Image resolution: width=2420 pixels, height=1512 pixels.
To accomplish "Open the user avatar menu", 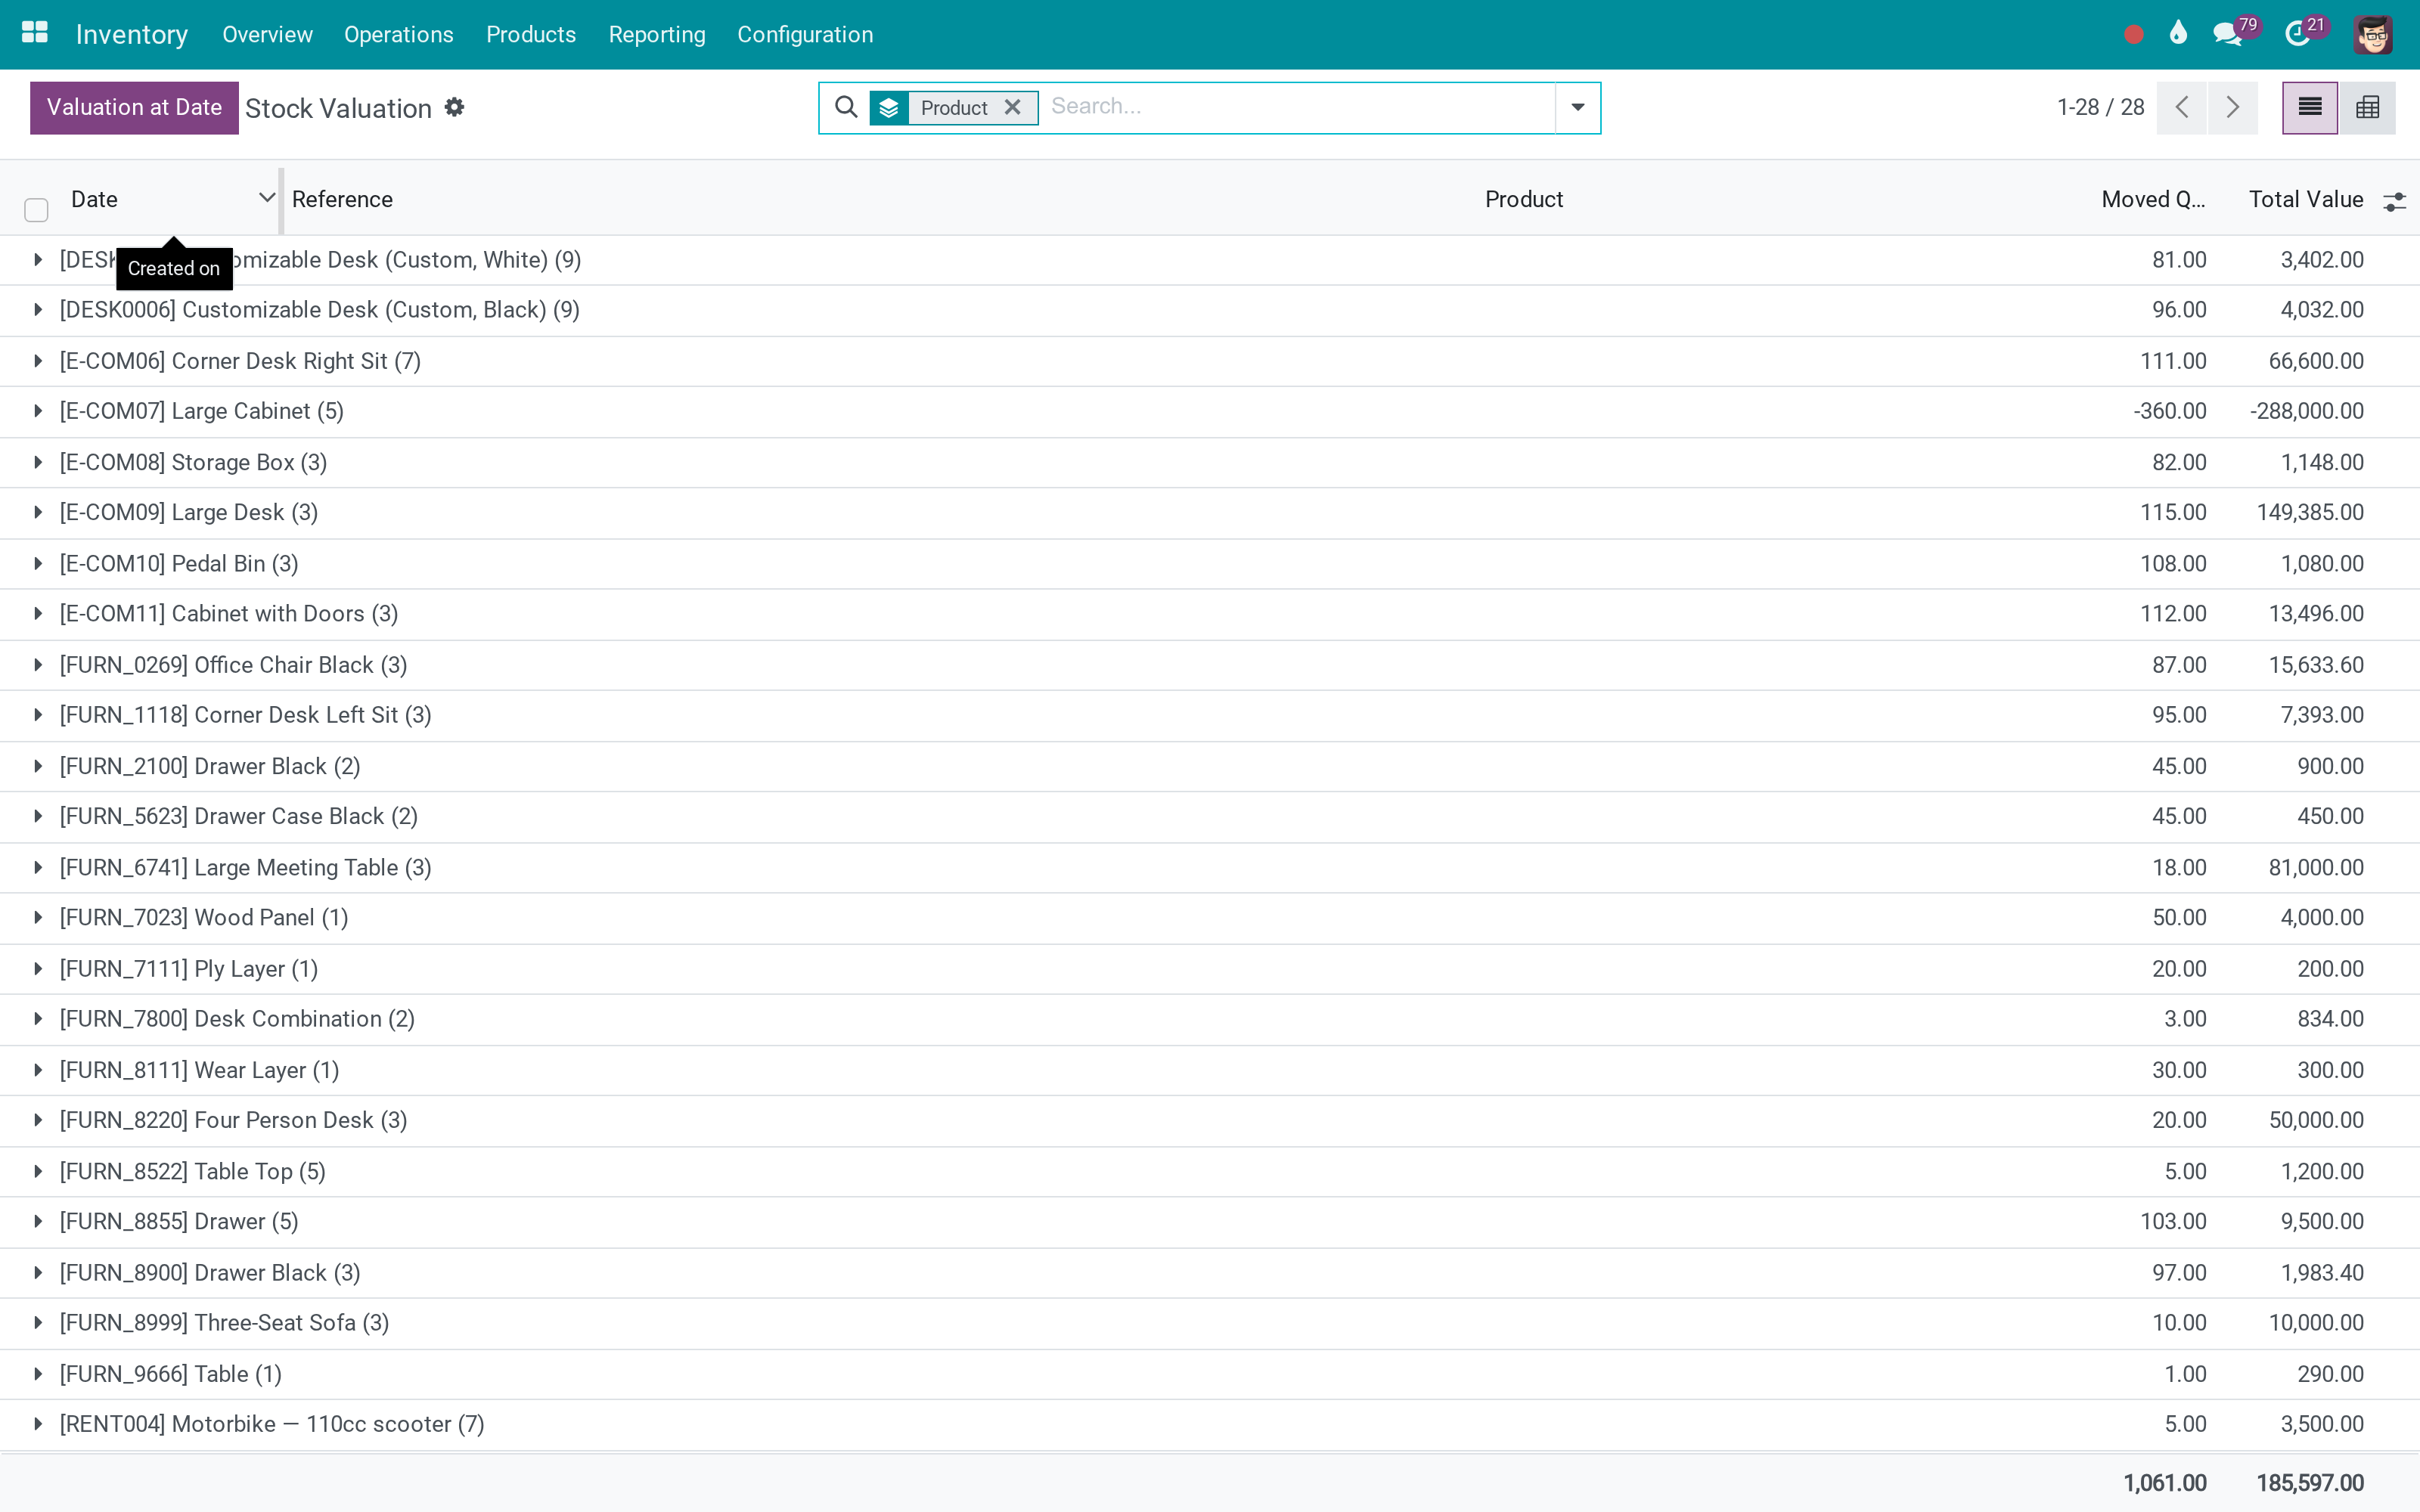I will click(x=2372, y=35).
